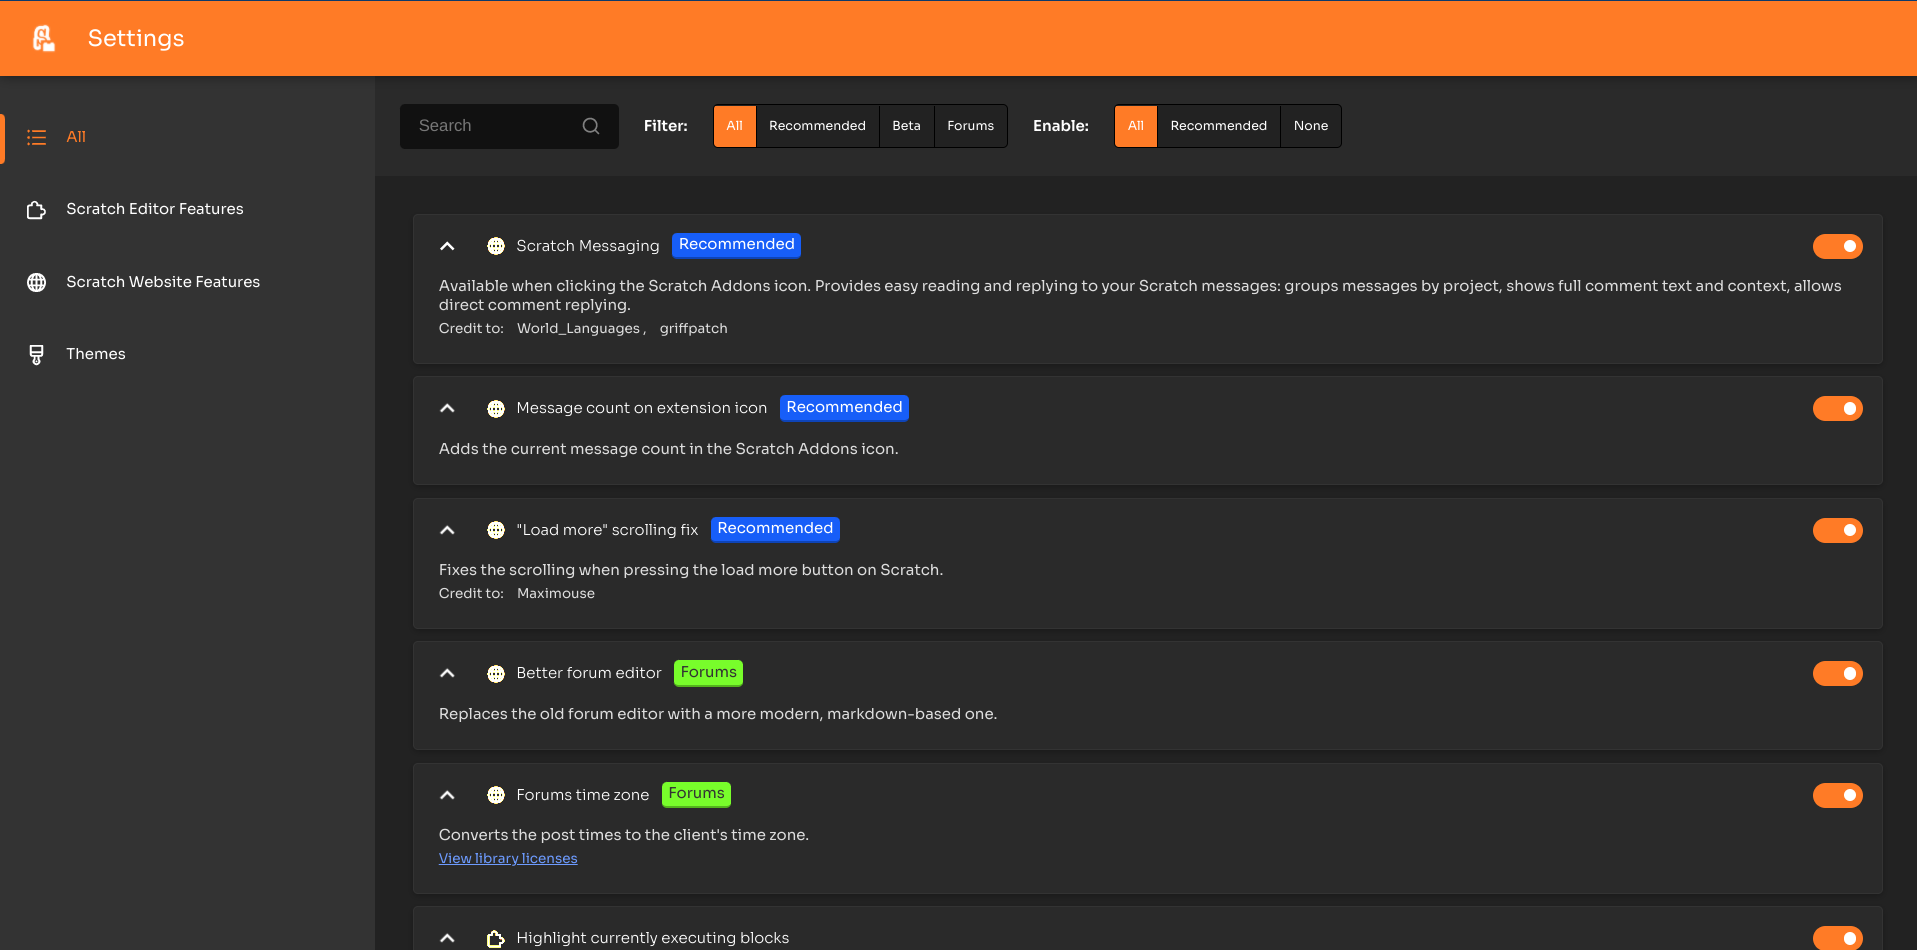Disable the Scratch Messaging addon toggle
This screenshot has width=1917, height=950.
click(x=1837, y=246)
